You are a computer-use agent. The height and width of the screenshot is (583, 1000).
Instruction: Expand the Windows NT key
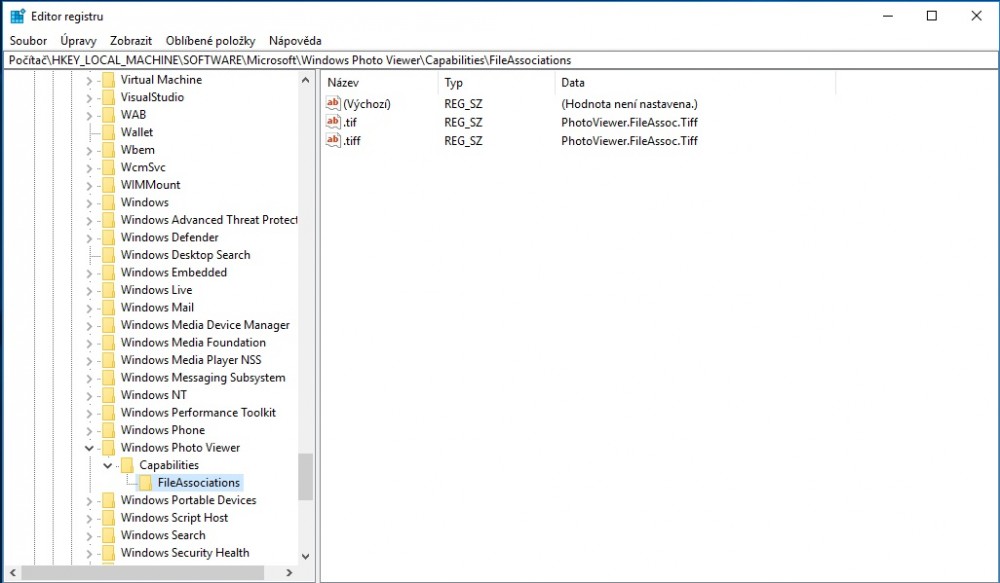click(89, 395)
